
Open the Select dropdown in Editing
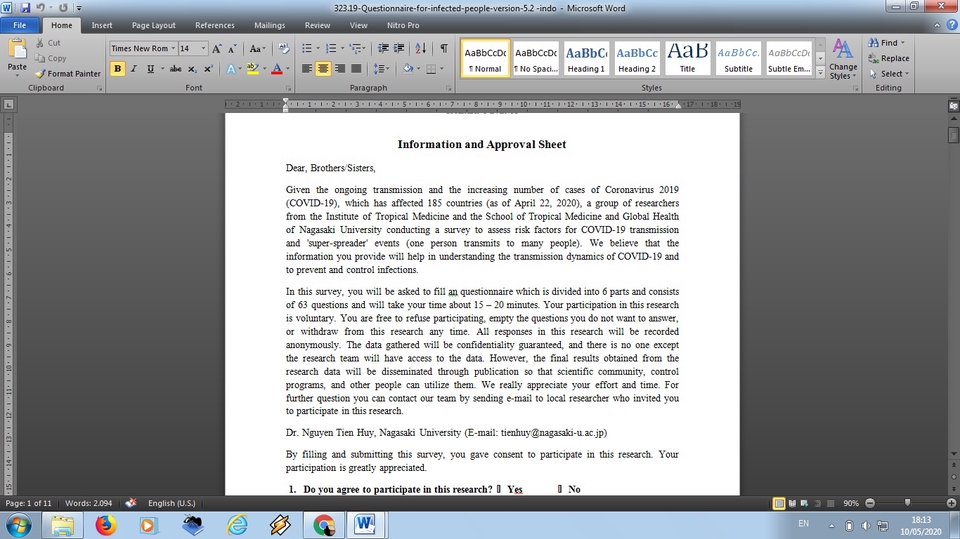click(890, 74)
